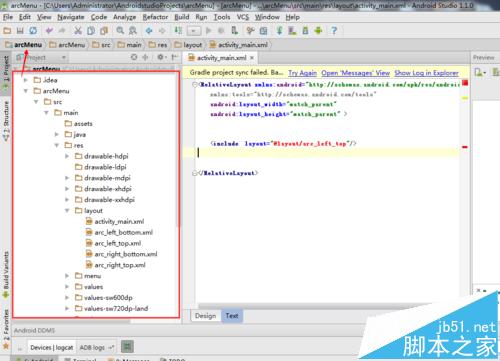Image resolution: width=500 pixels, height=361 pixels.
Task: Click the SDK Manager icon
Action: (305, 31)
